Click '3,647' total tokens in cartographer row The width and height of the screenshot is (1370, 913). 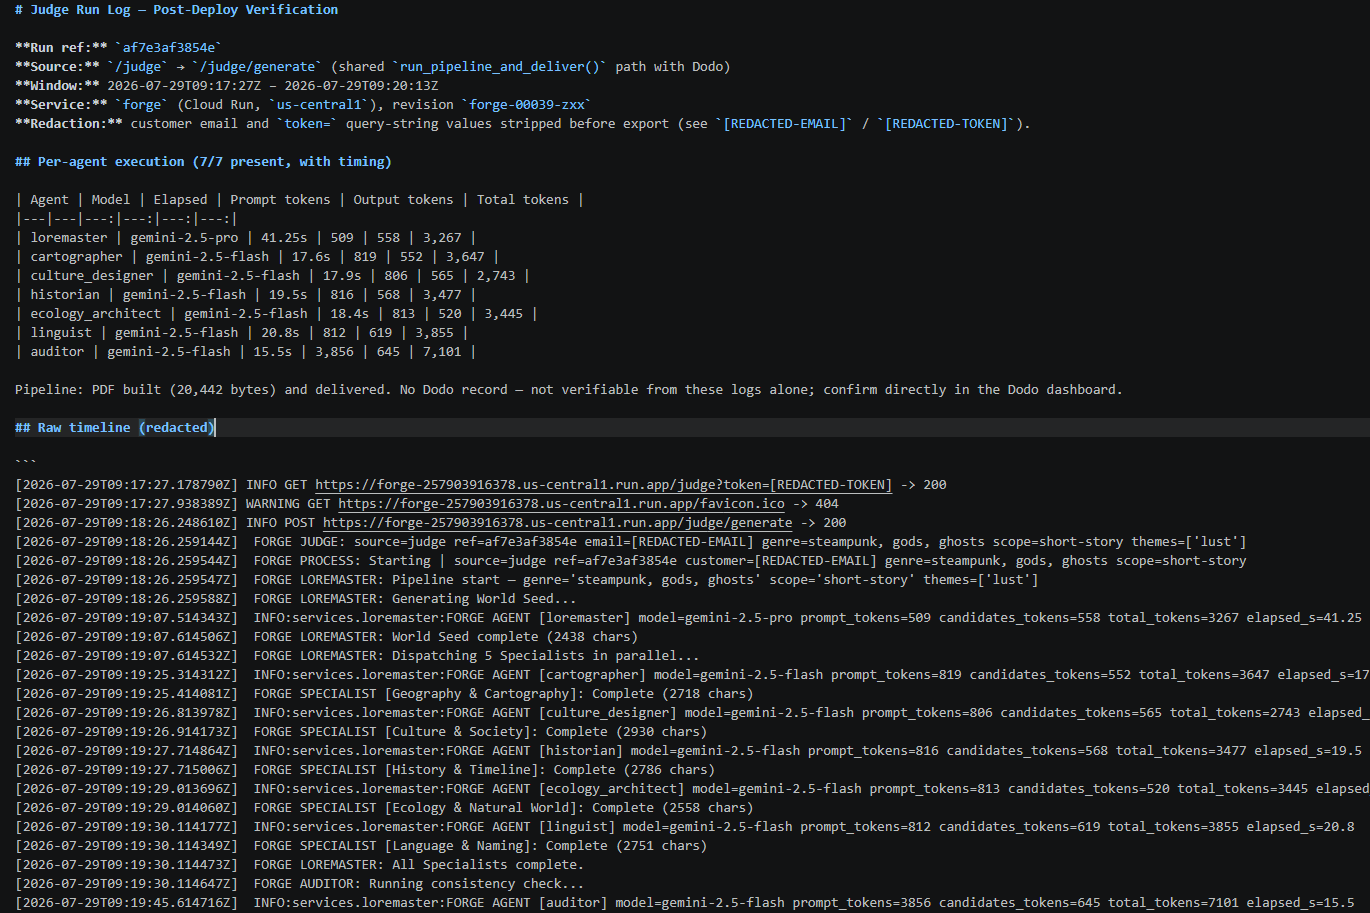click(x=465, y=257)
